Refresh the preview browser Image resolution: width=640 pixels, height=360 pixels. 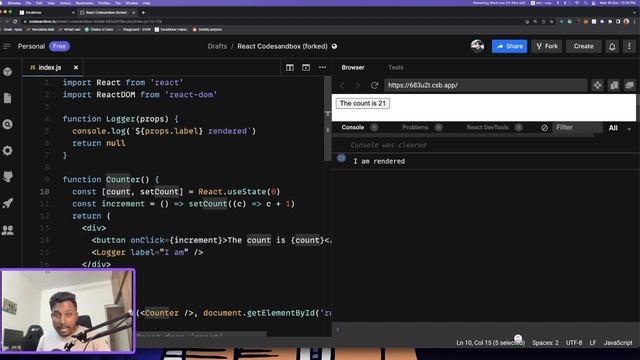click(x=374, y=85)
